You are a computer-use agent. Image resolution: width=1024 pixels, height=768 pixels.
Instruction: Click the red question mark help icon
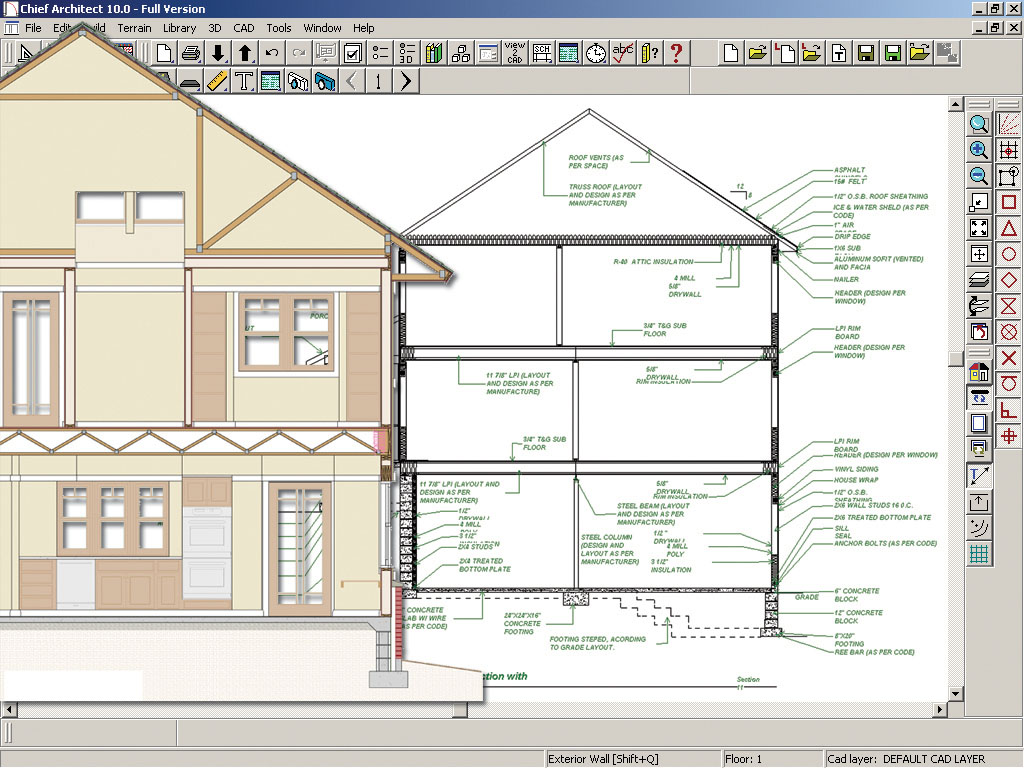click(677, 54)
